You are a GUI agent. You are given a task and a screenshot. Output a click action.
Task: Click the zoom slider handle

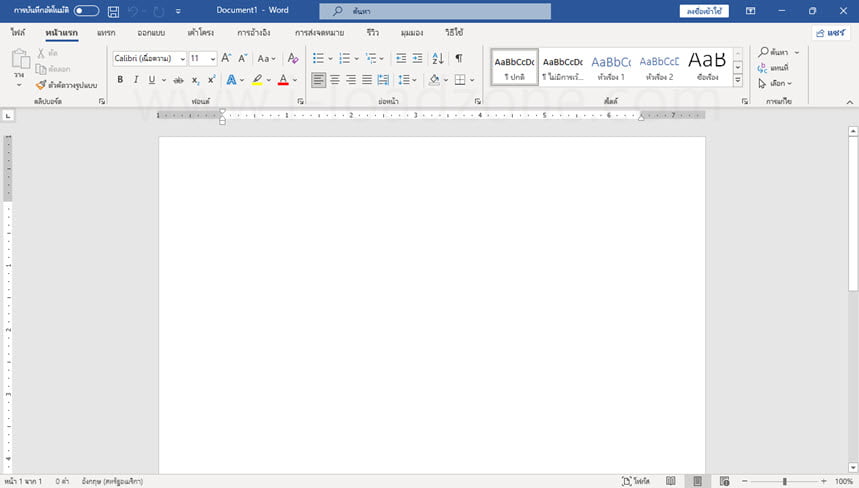pyautogui.click(x=784, y=481)
